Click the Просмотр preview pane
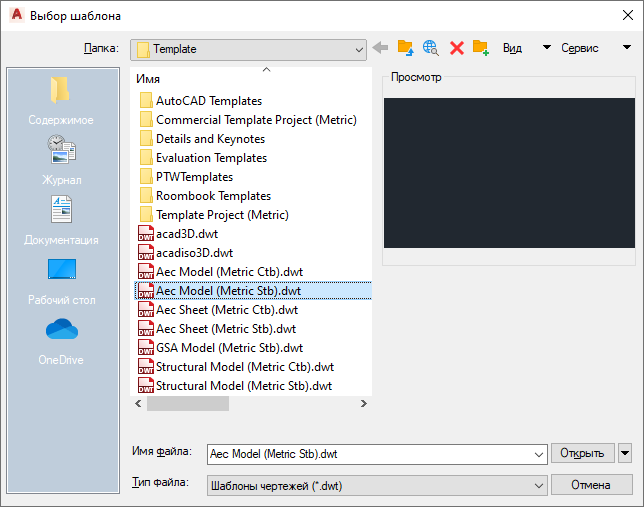This screenshot has width=644, height=507. click(509, 173)
